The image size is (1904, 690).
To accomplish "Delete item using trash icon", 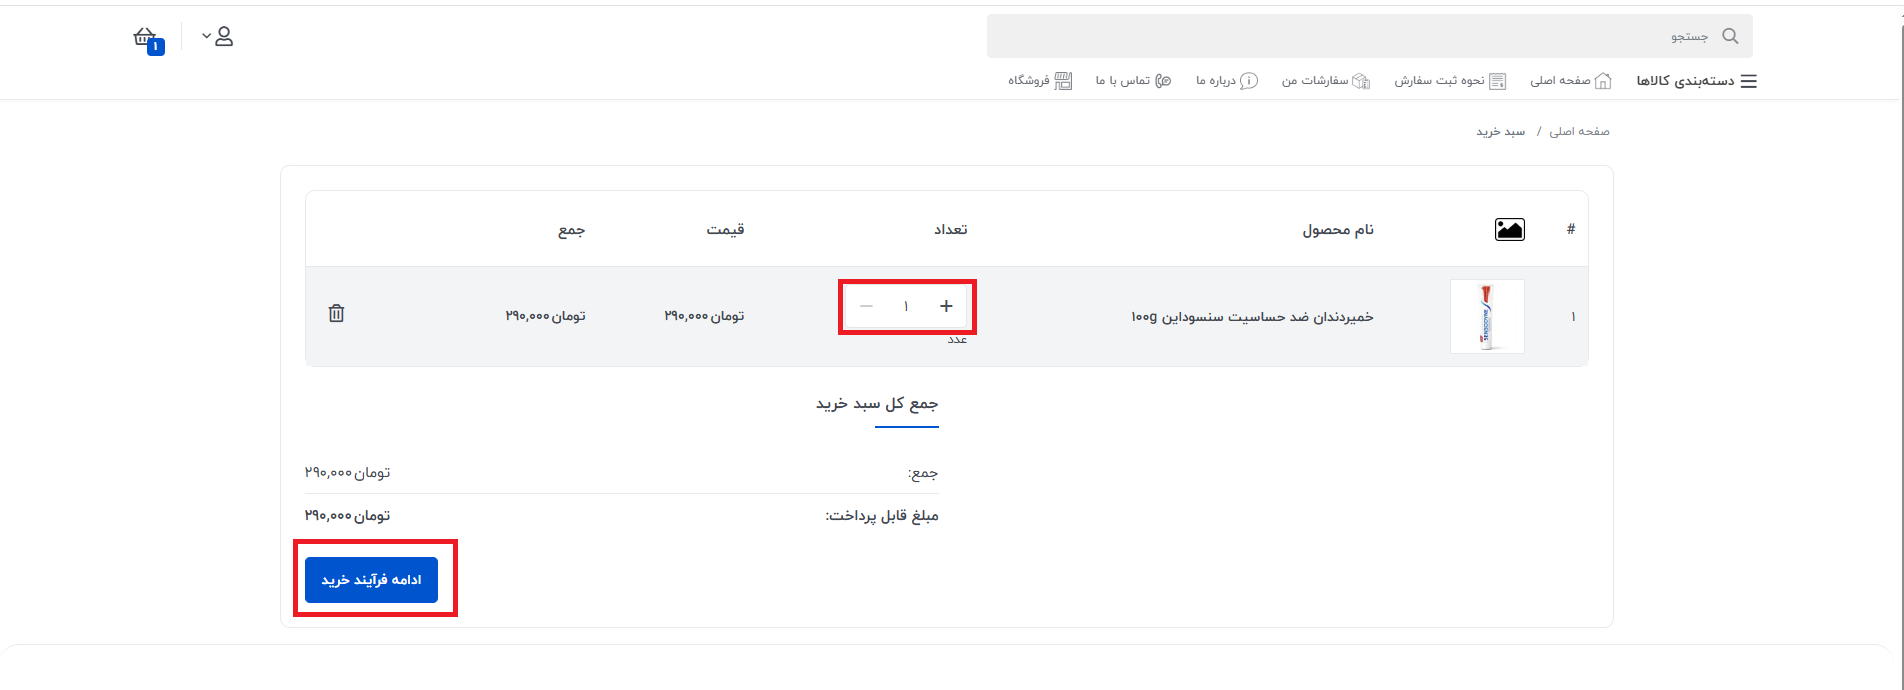I will coord(337,314).
